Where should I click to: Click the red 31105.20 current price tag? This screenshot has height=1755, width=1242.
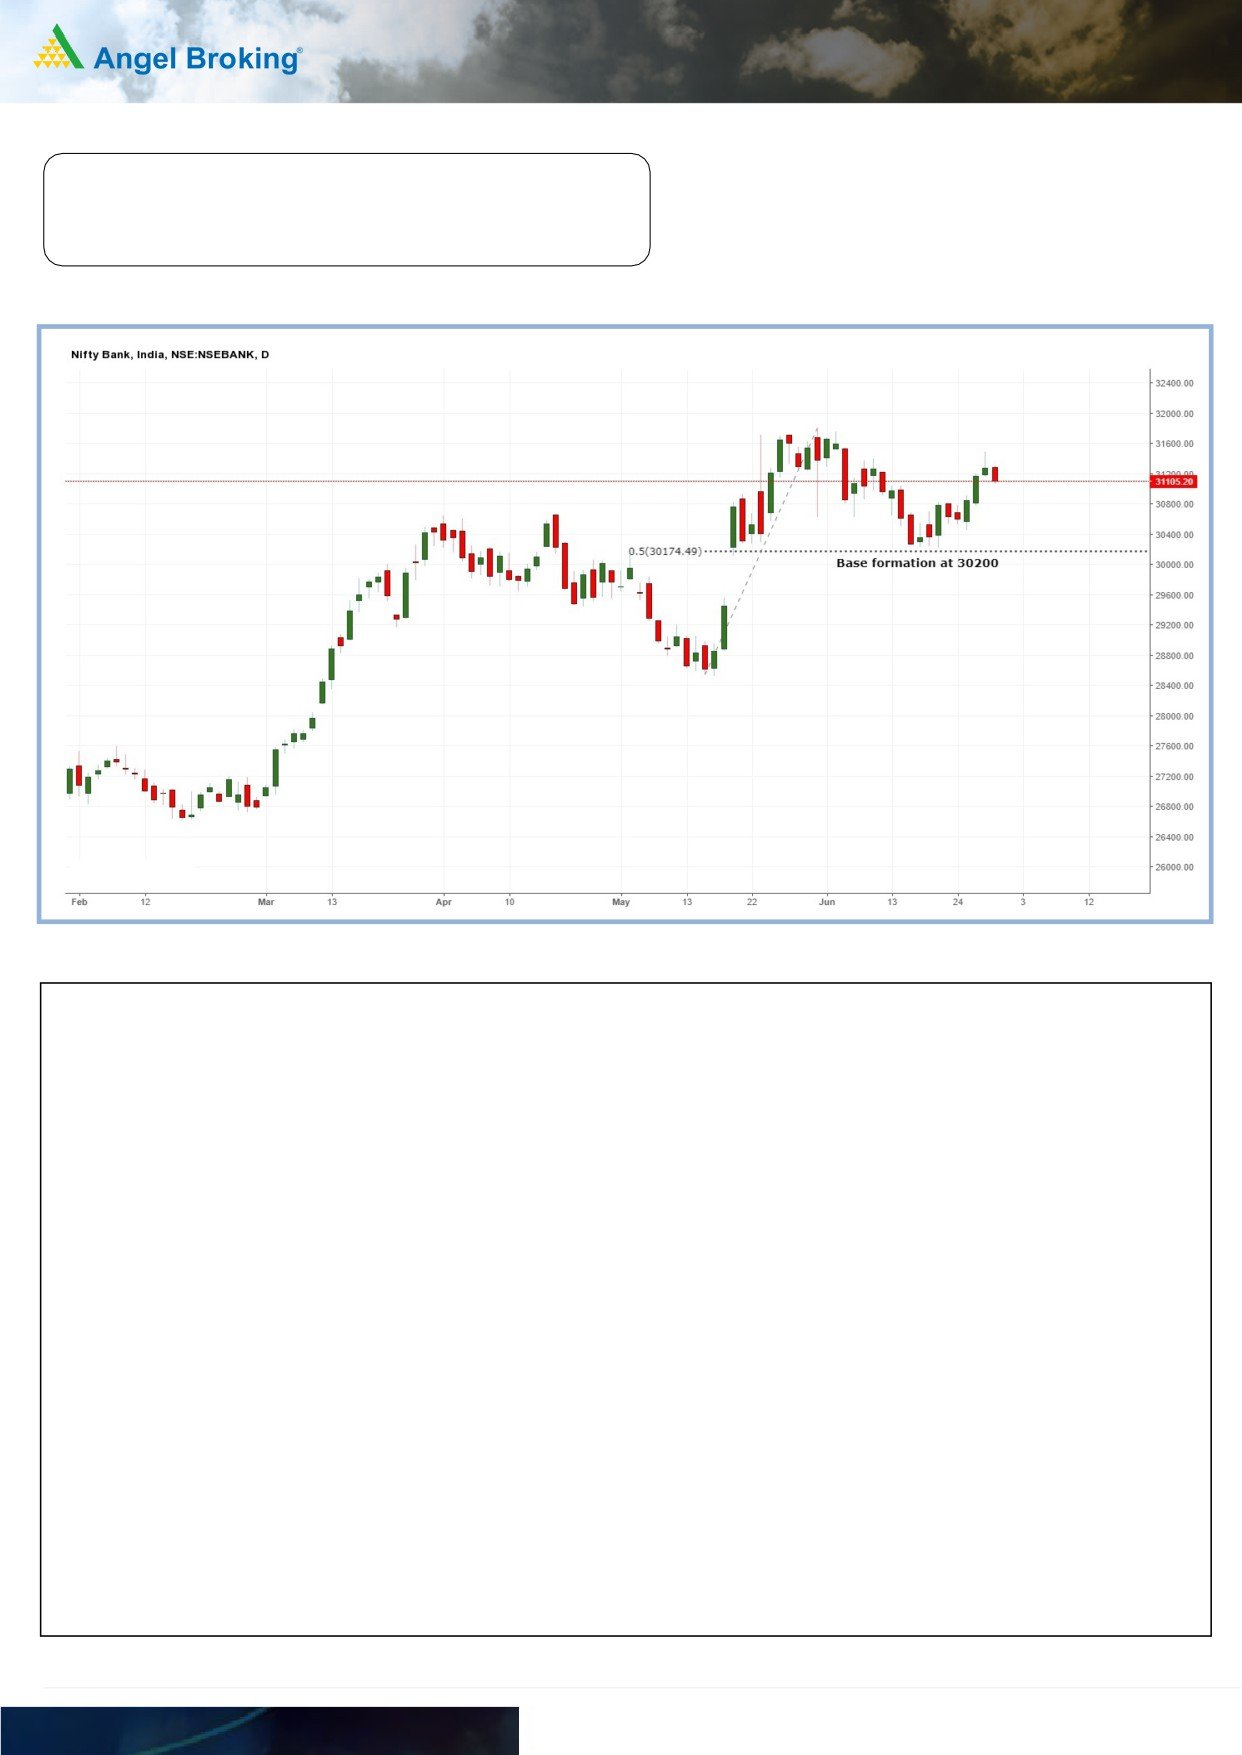(1173, 482)
